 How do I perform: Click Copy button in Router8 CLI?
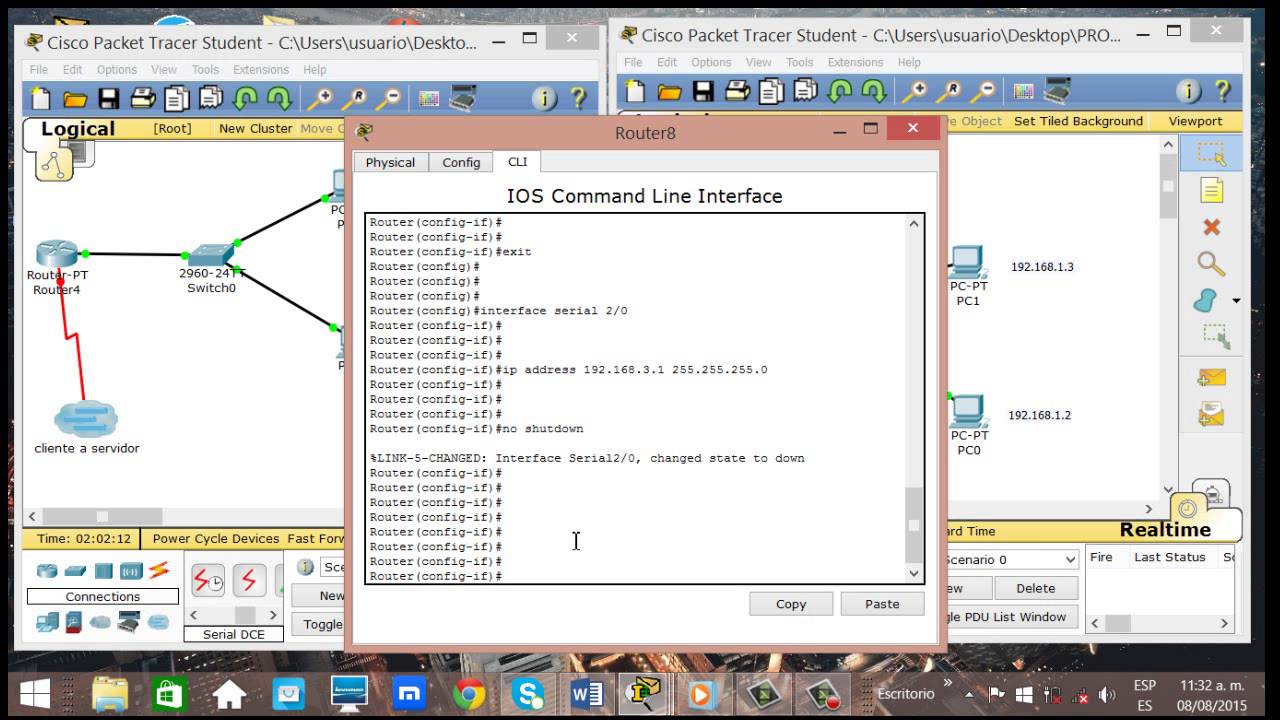pyautogui.click(x=790, y=604)
